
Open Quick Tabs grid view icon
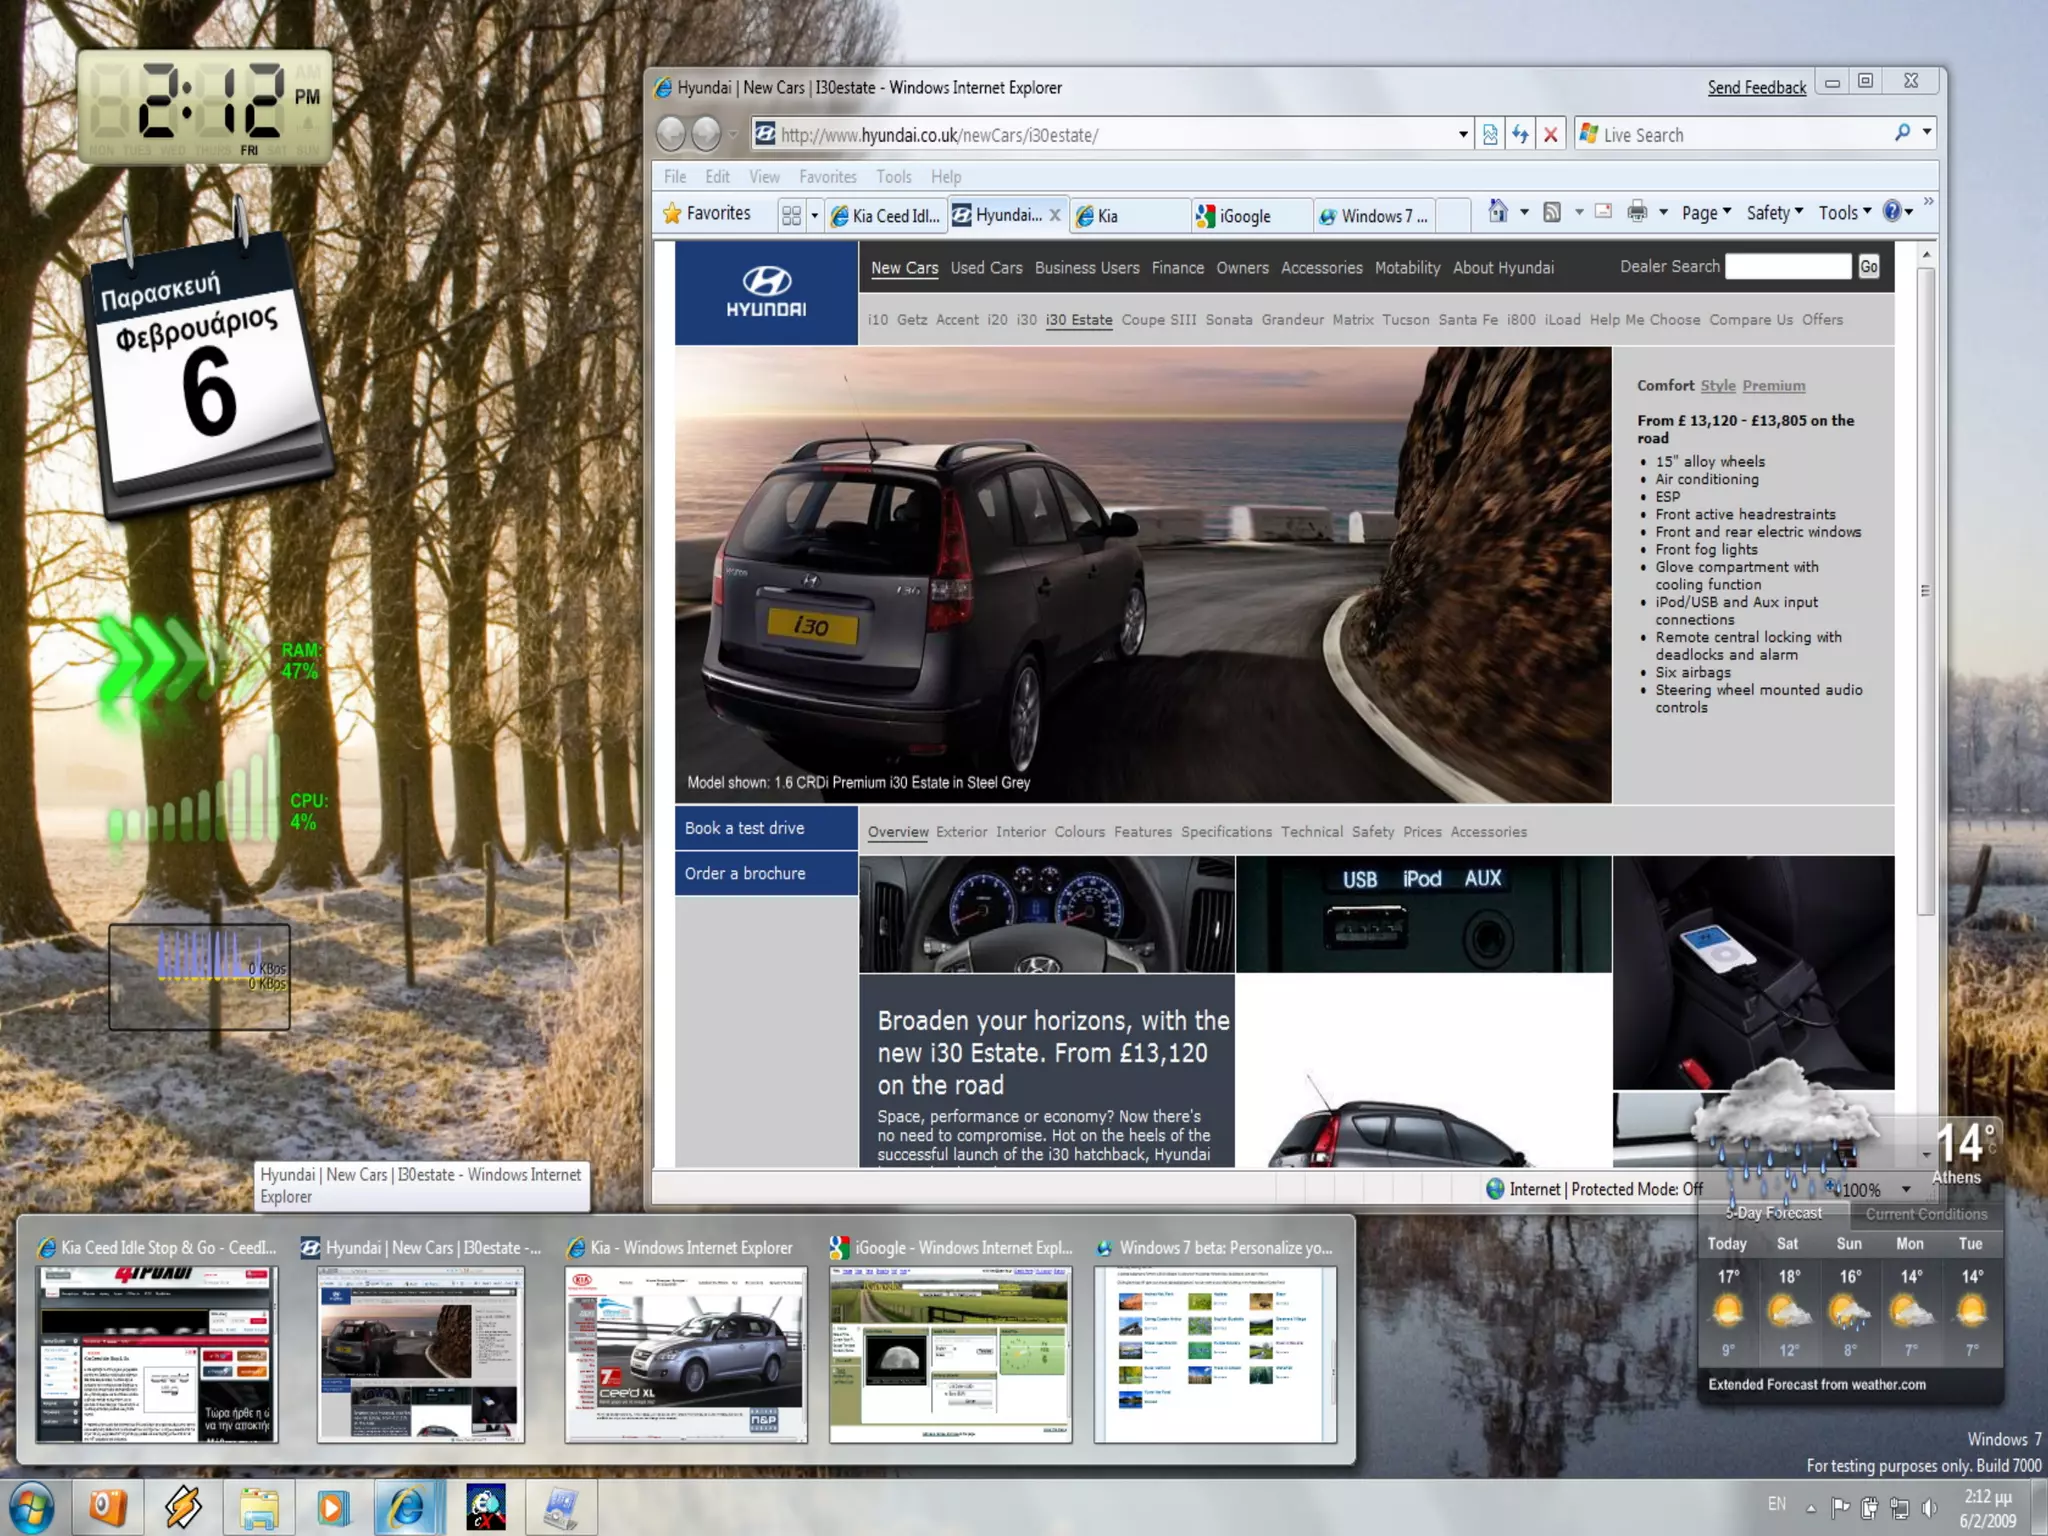tap(791, 215)
